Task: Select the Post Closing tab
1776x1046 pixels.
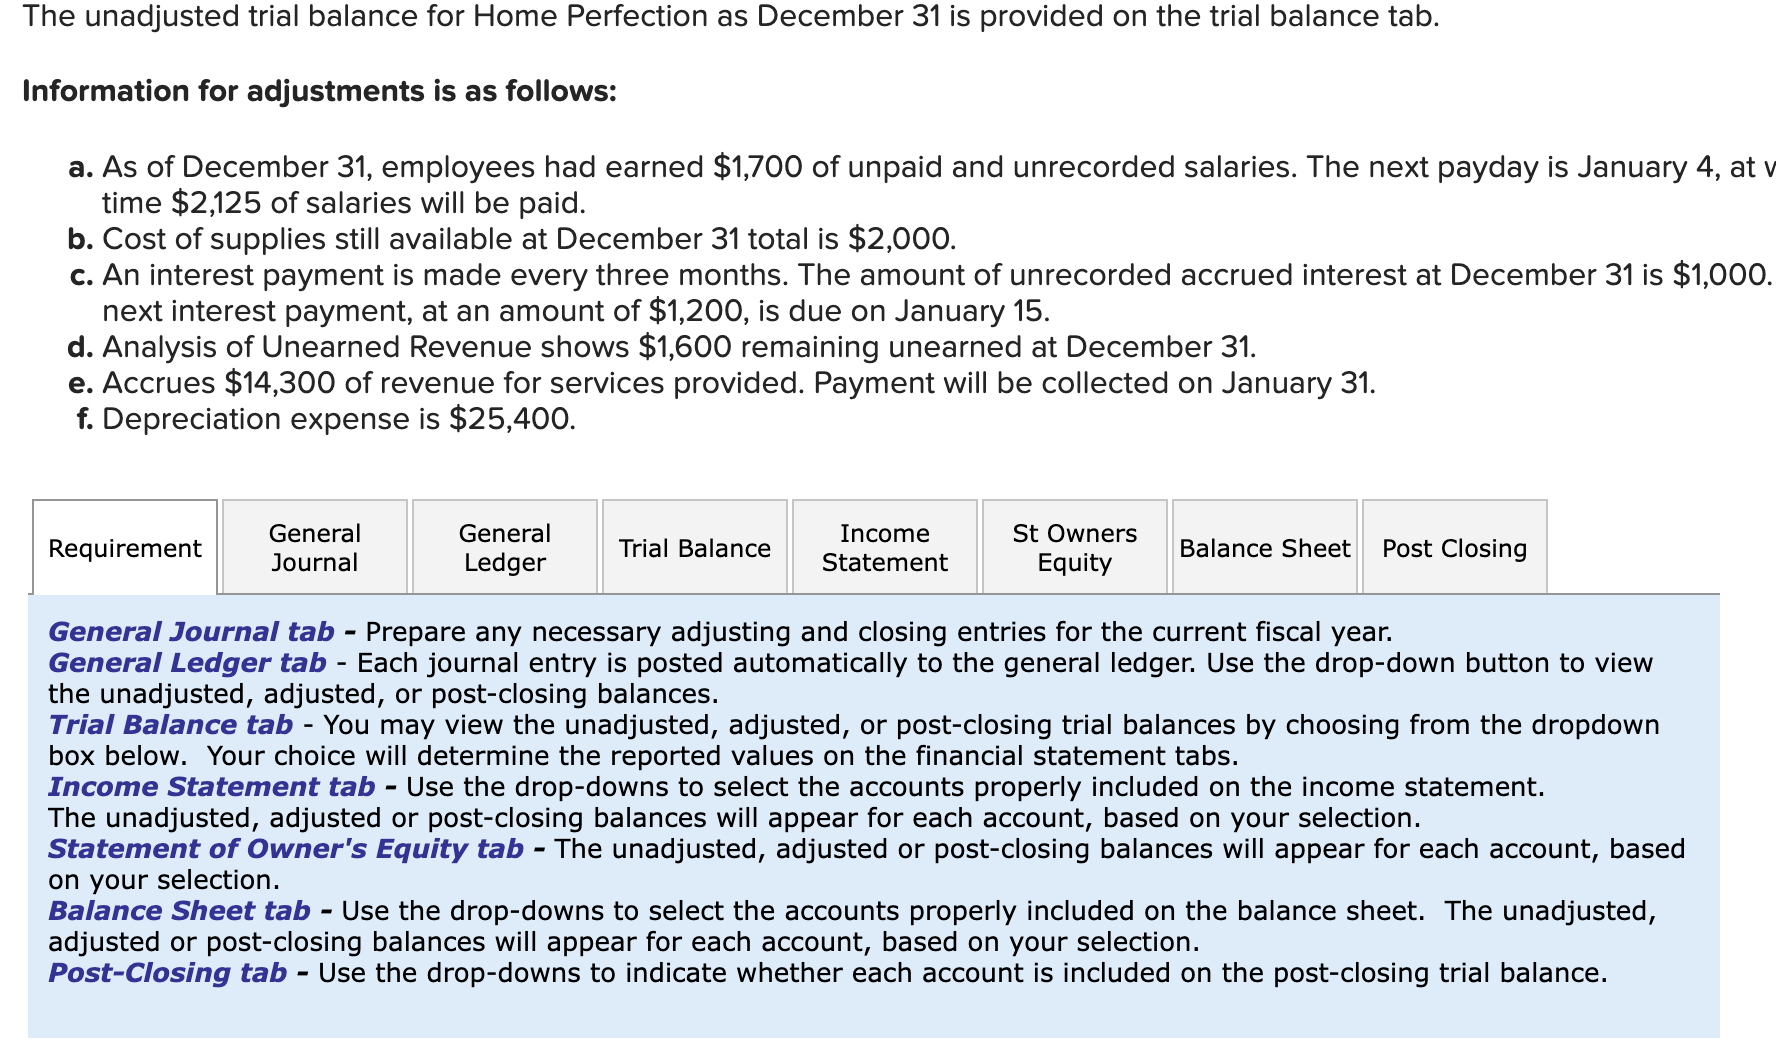Action: coord(1453,548)
